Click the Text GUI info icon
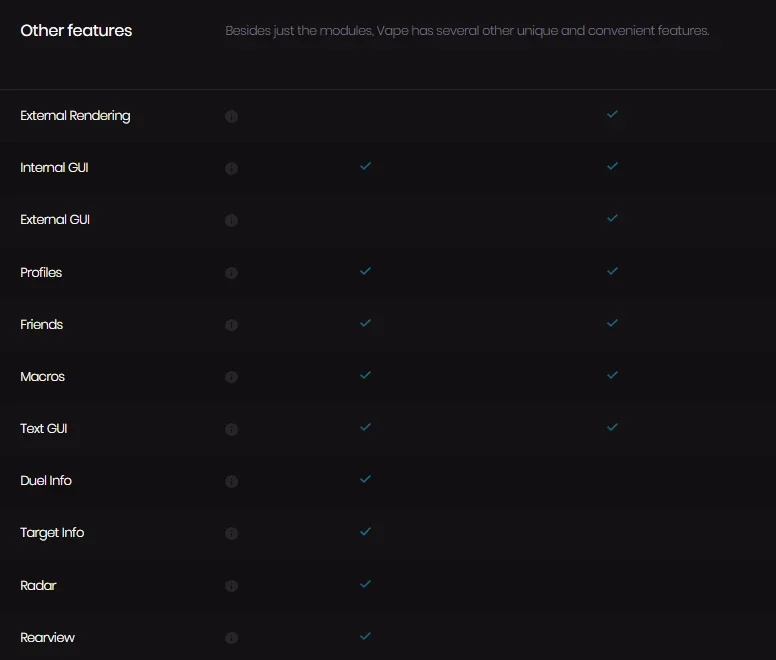 coord(231,429)
